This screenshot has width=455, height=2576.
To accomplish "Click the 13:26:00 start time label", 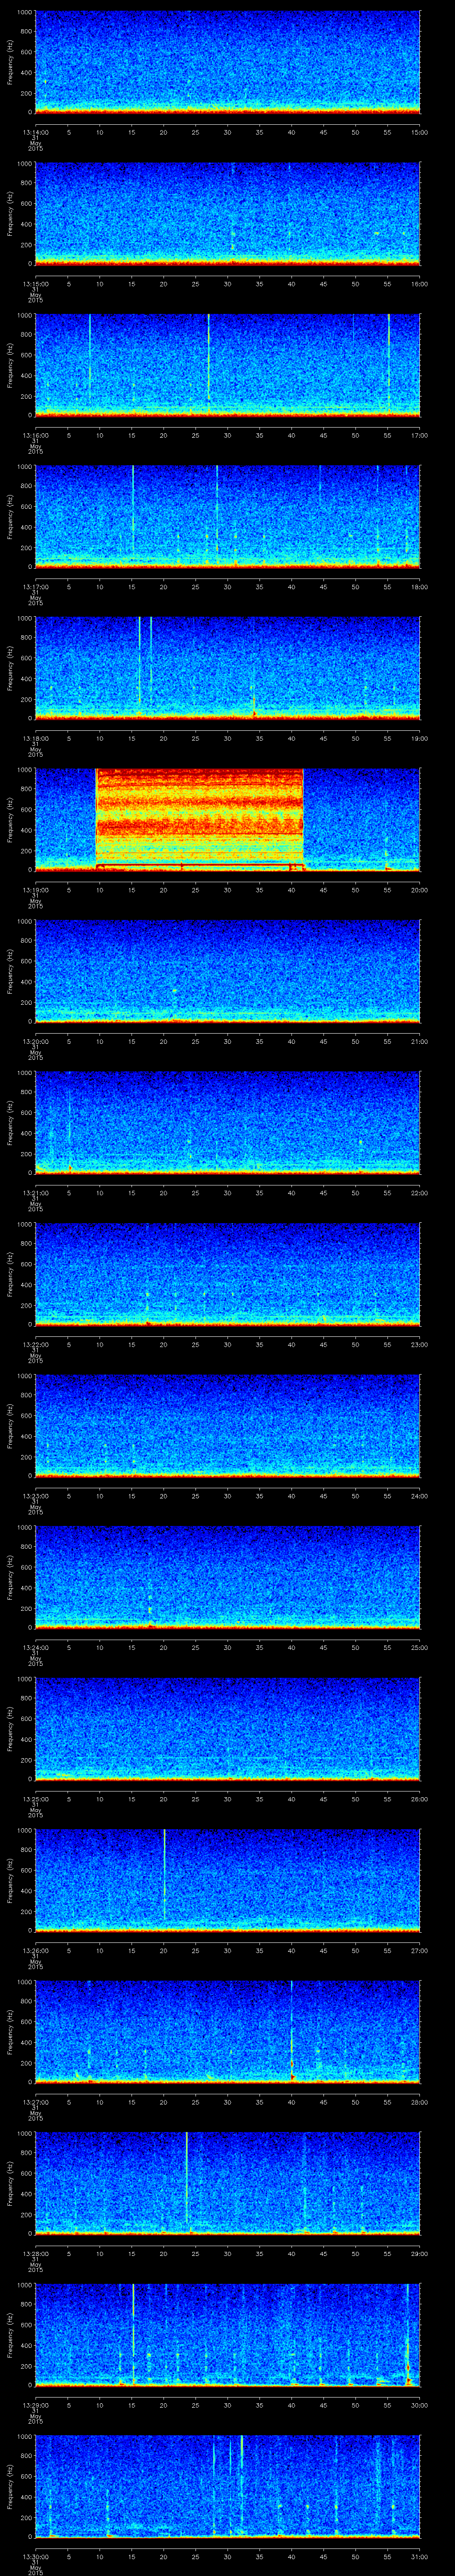I will [x=35, y=1950].
